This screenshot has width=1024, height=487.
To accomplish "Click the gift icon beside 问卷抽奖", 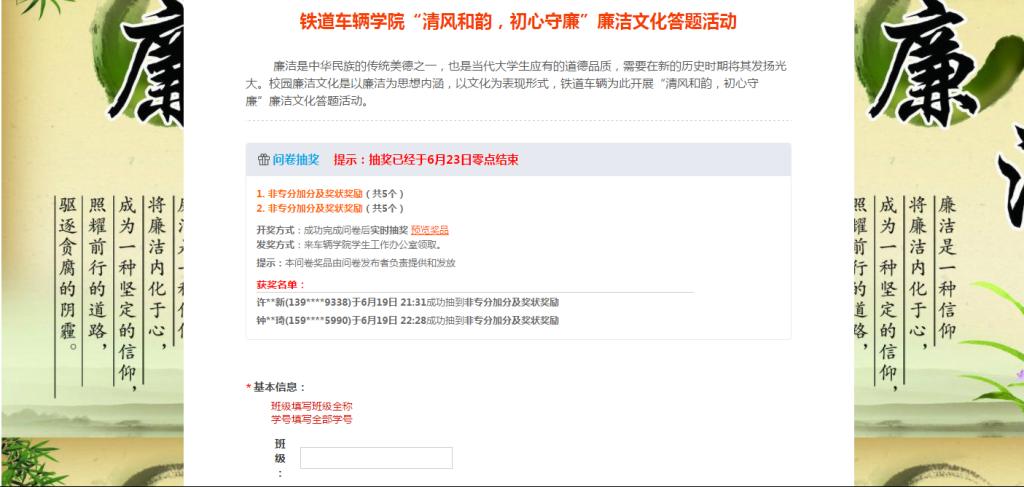I will (x=264, y=160).
